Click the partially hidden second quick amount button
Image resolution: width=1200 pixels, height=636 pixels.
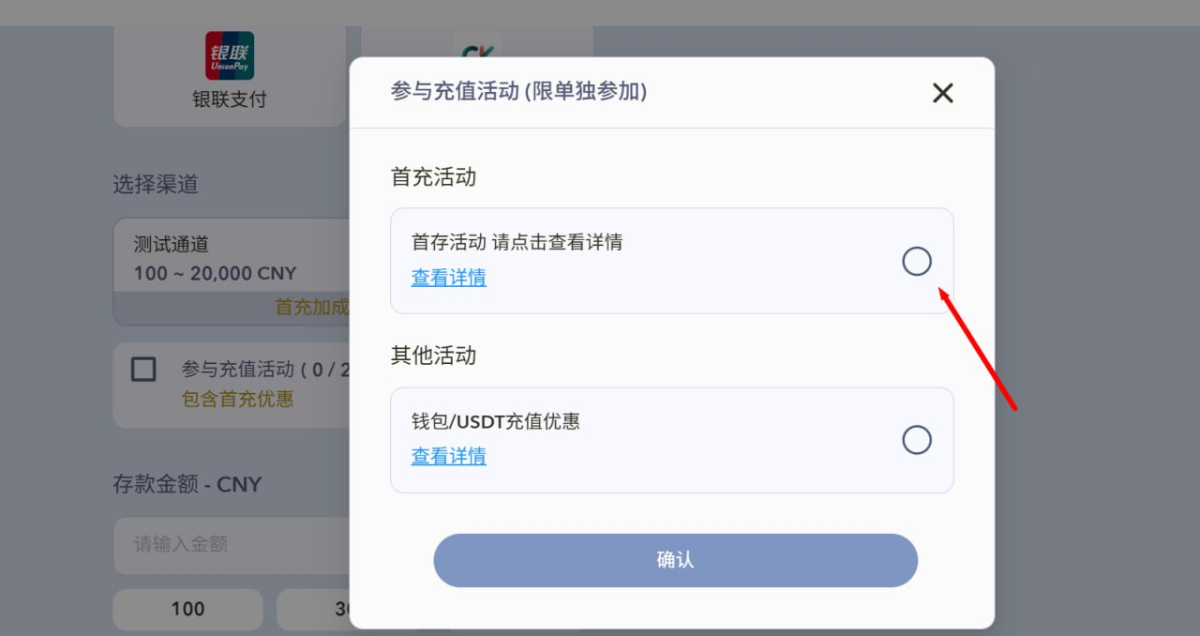[314, 609]
